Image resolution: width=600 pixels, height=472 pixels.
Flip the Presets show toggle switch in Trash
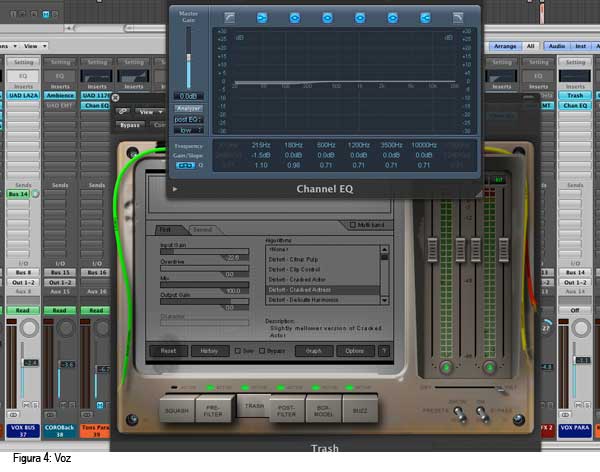coord(458,413)
